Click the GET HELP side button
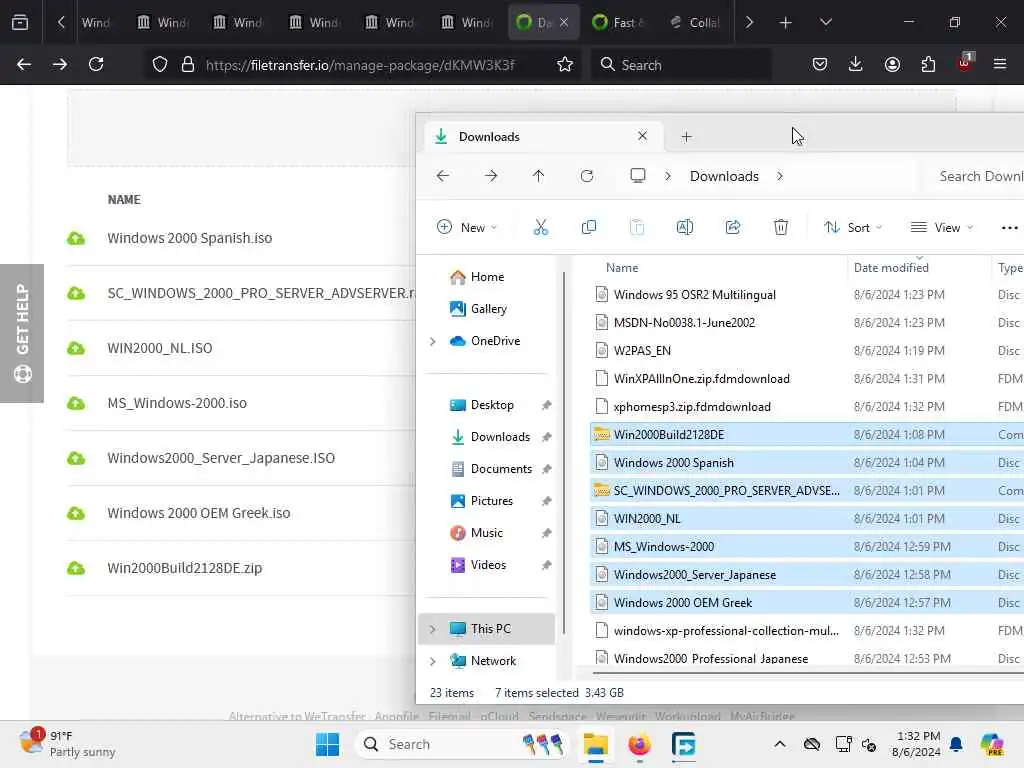The image size is (1024, 768). click(x=22, y=333)
